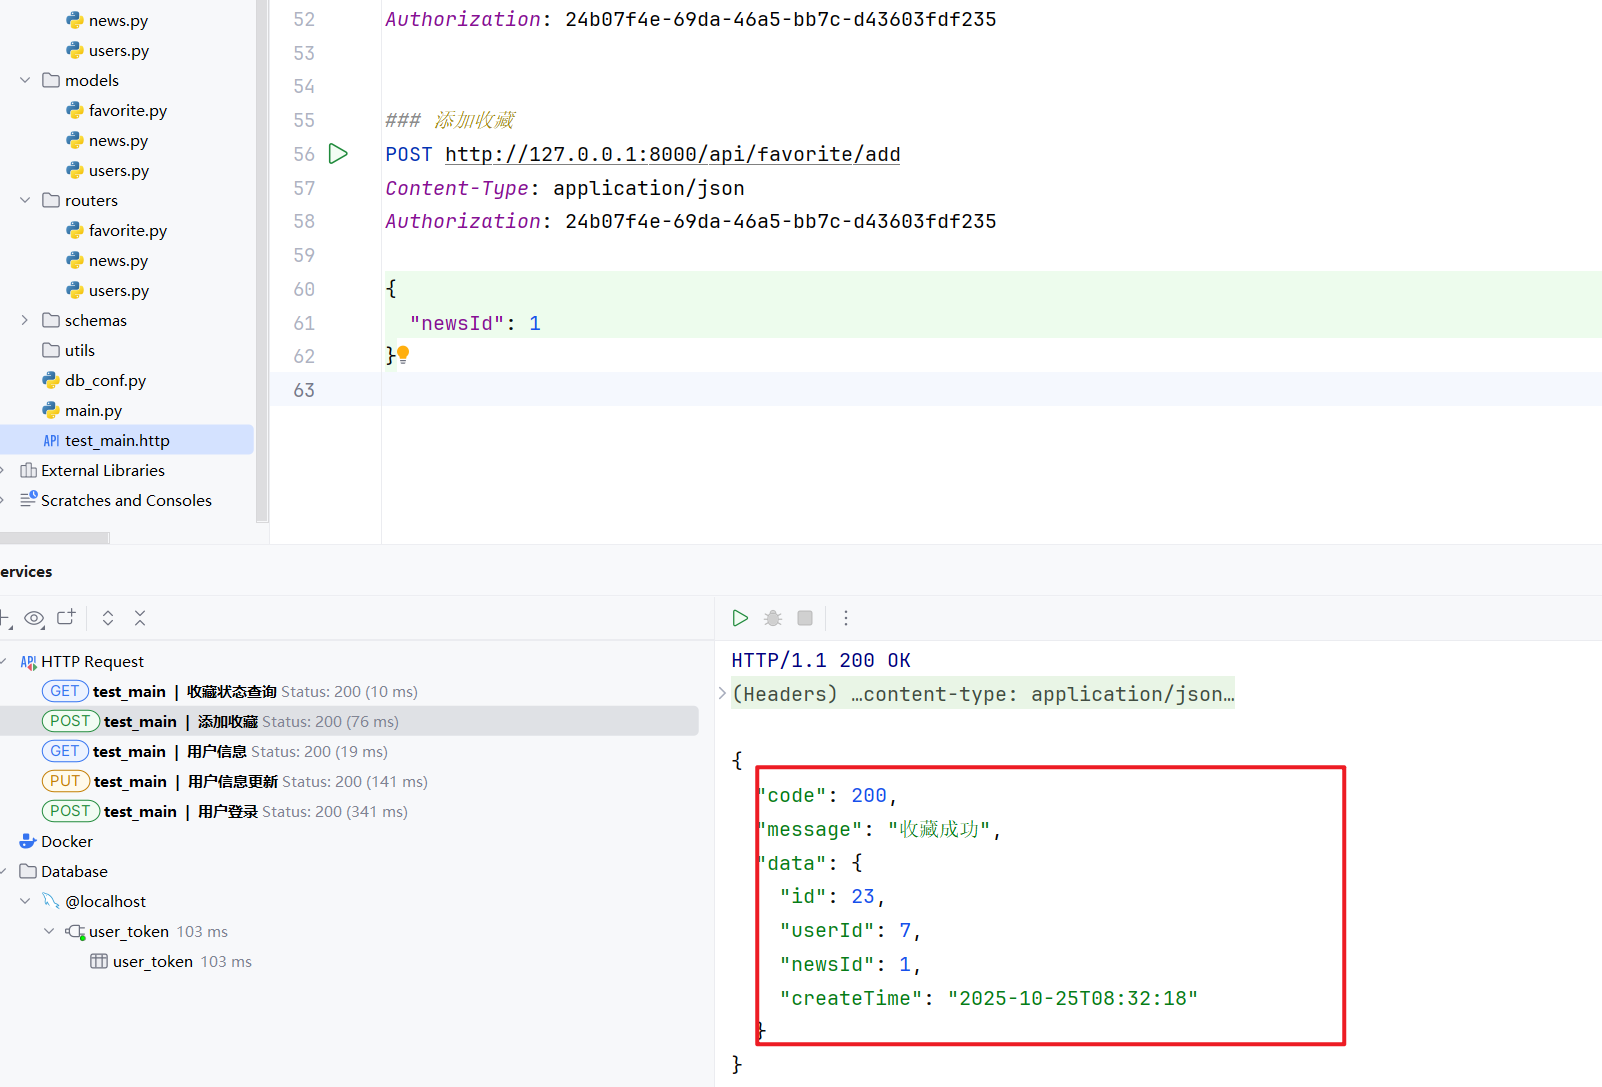The width and height of the screenshot is (1602, 1087).
Task: Open the three-dot more options menu
Action: tap(846, 618)
